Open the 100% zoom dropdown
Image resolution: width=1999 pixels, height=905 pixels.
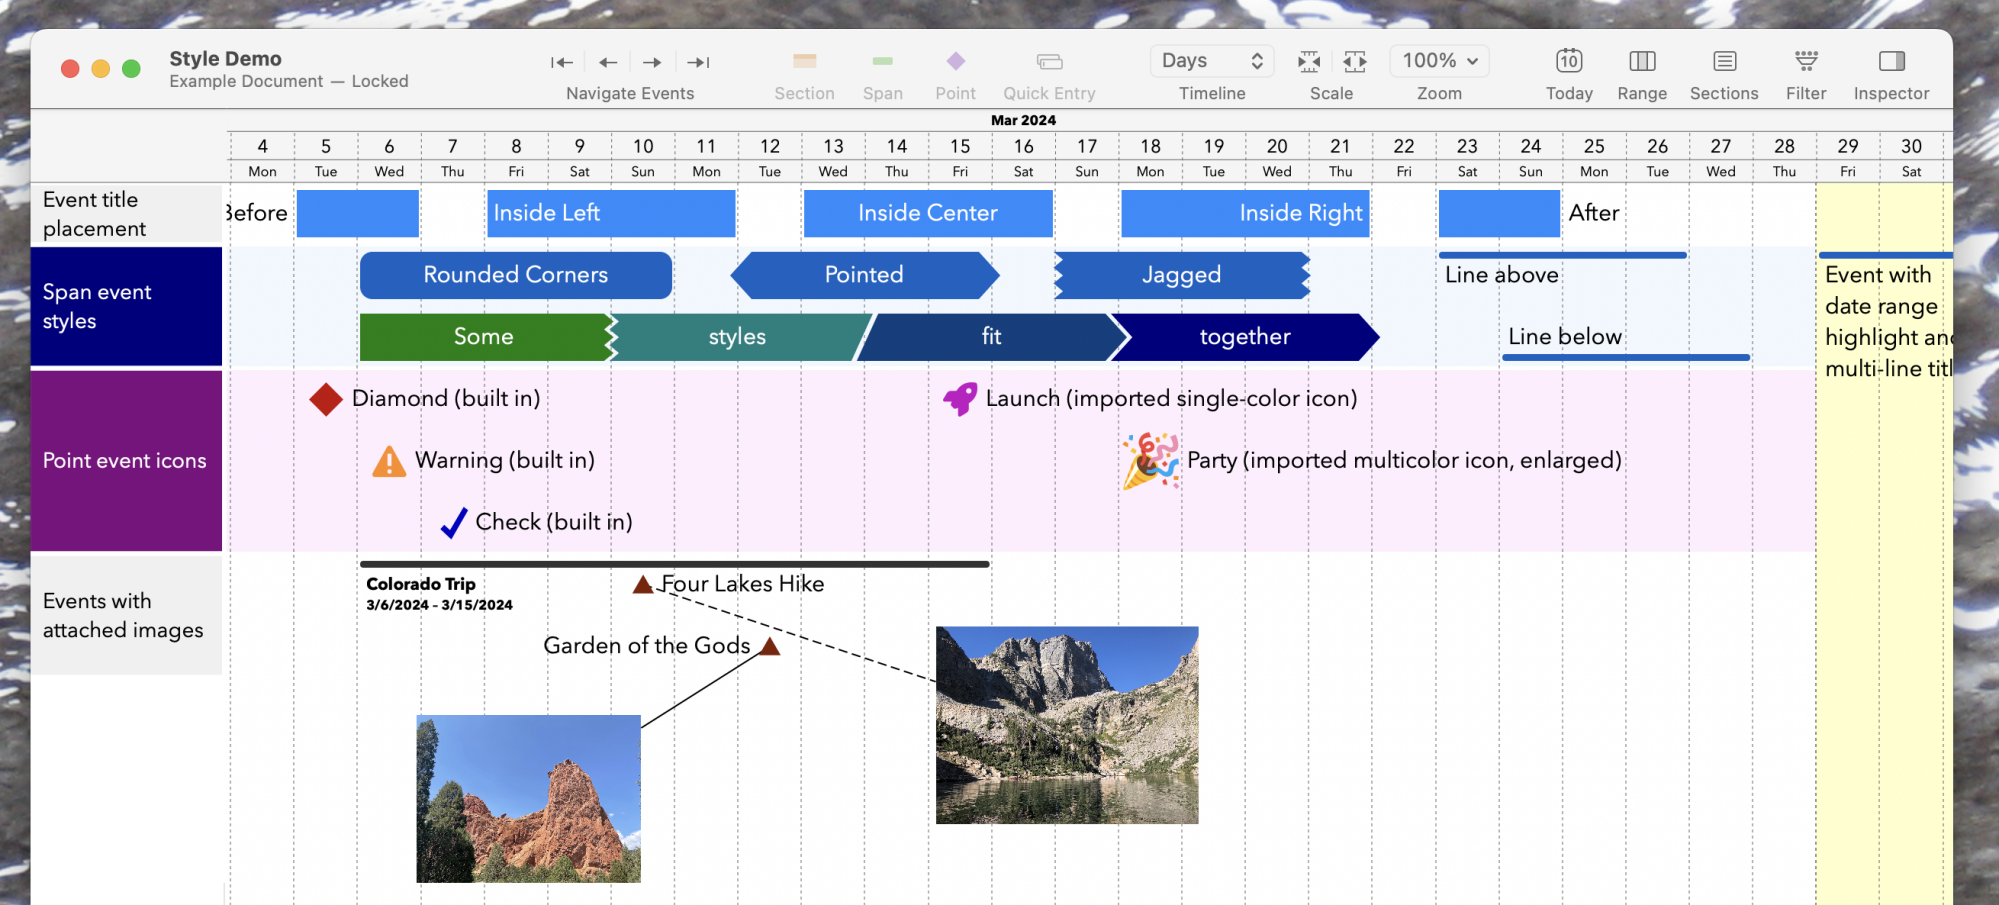(1439, 61)
